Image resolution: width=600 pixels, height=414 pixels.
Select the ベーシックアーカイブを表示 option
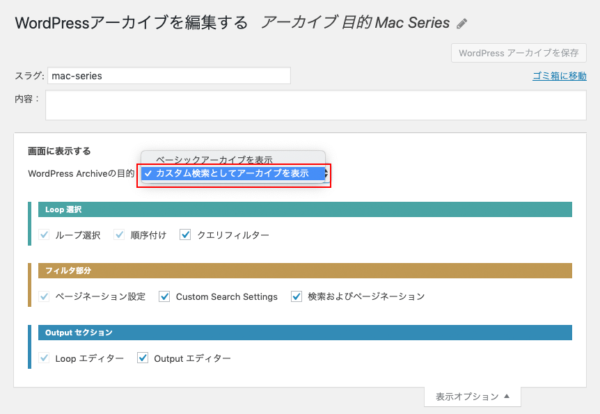(x=214, y=159)
